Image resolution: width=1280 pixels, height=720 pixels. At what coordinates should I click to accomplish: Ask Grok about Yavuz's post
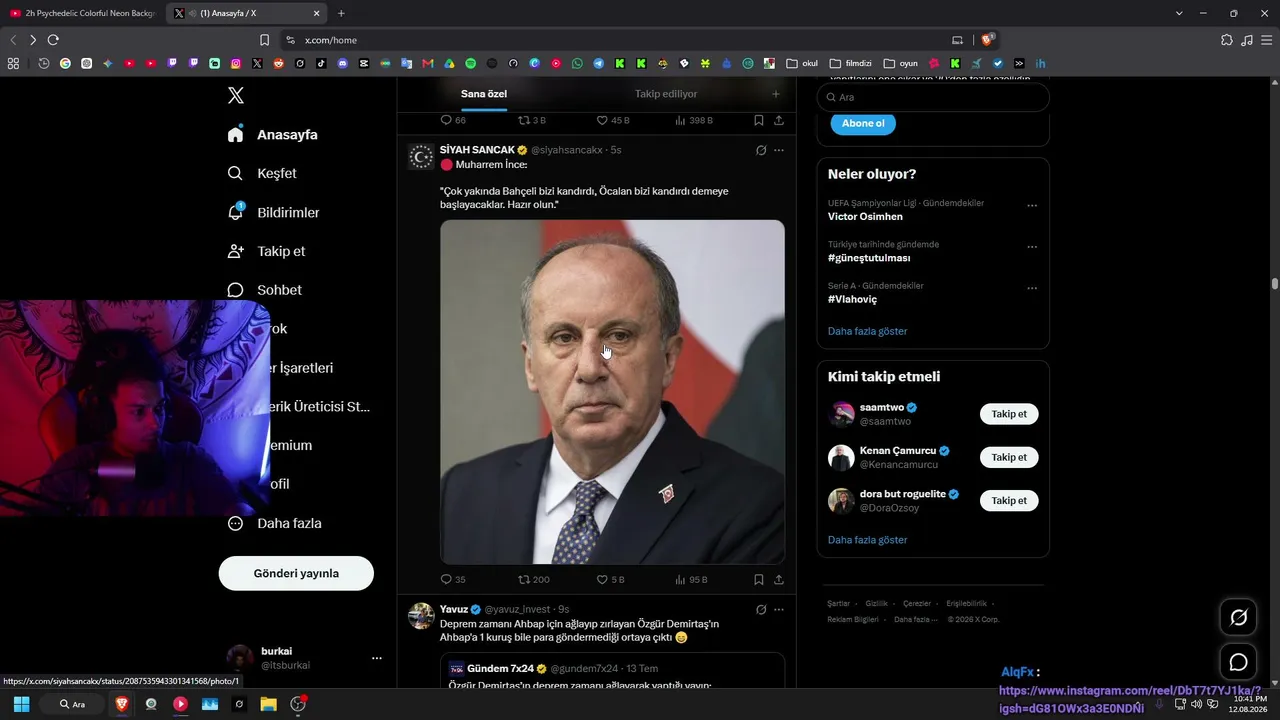(761, 609)
